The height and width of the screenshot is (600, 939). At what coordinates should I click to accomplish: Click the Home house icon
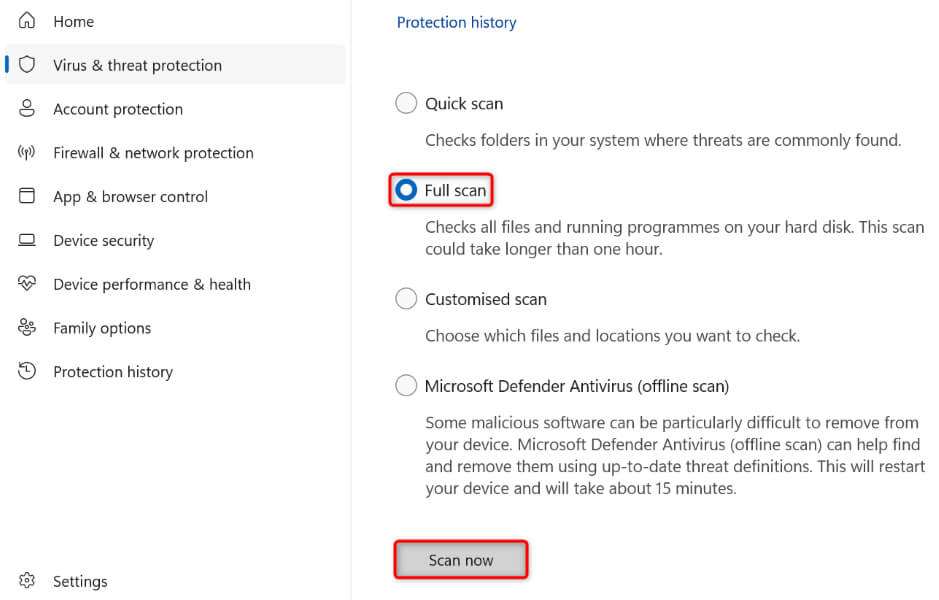tap(27, 21)
